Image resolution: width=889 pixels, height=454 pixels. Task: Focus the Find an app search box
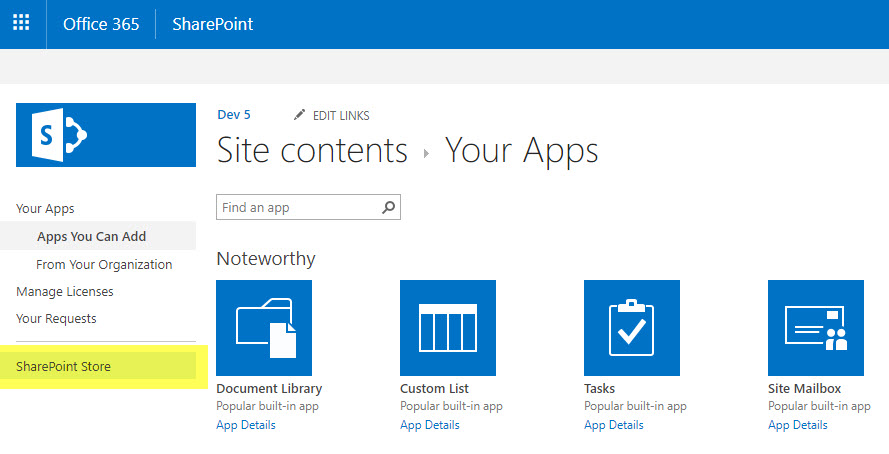308,207
